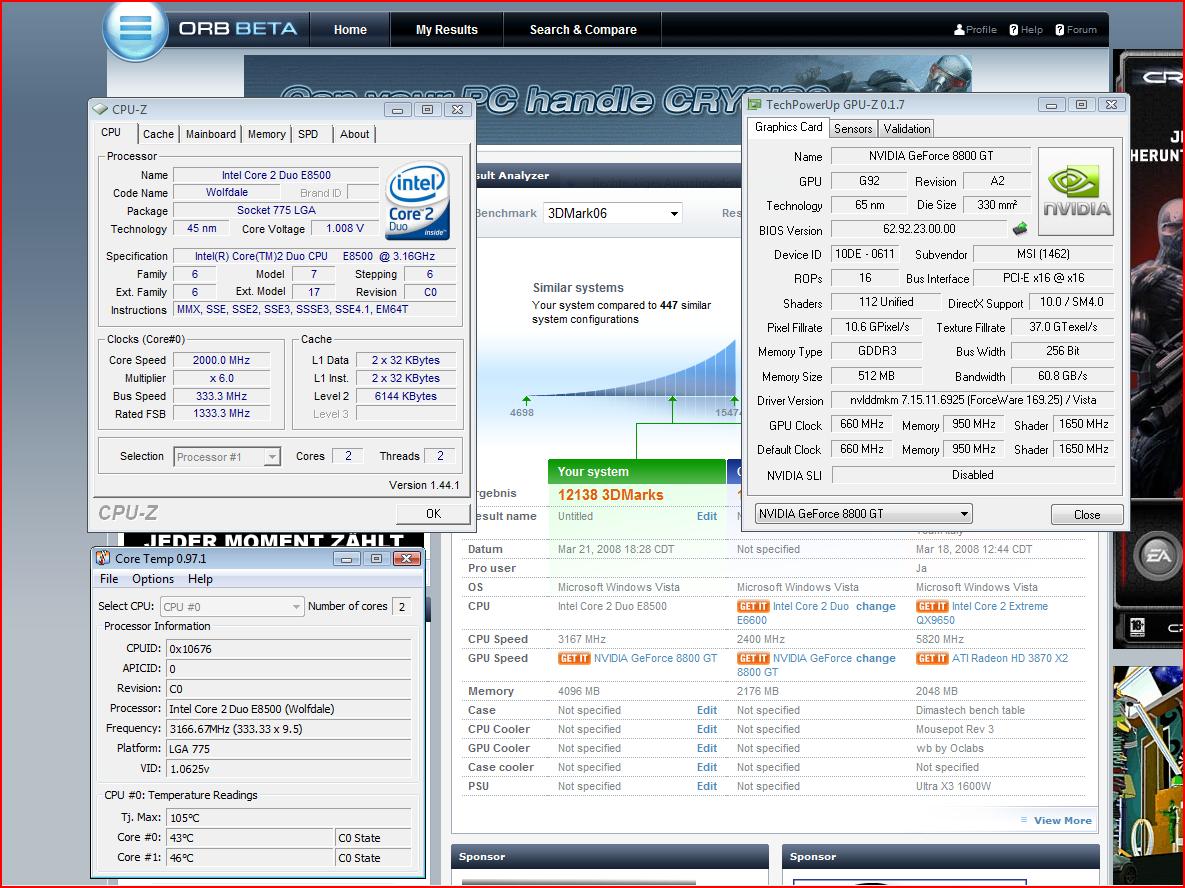Click Edit link in the Case row
The height and width of the screenshot is (888, 1185).
707,710
